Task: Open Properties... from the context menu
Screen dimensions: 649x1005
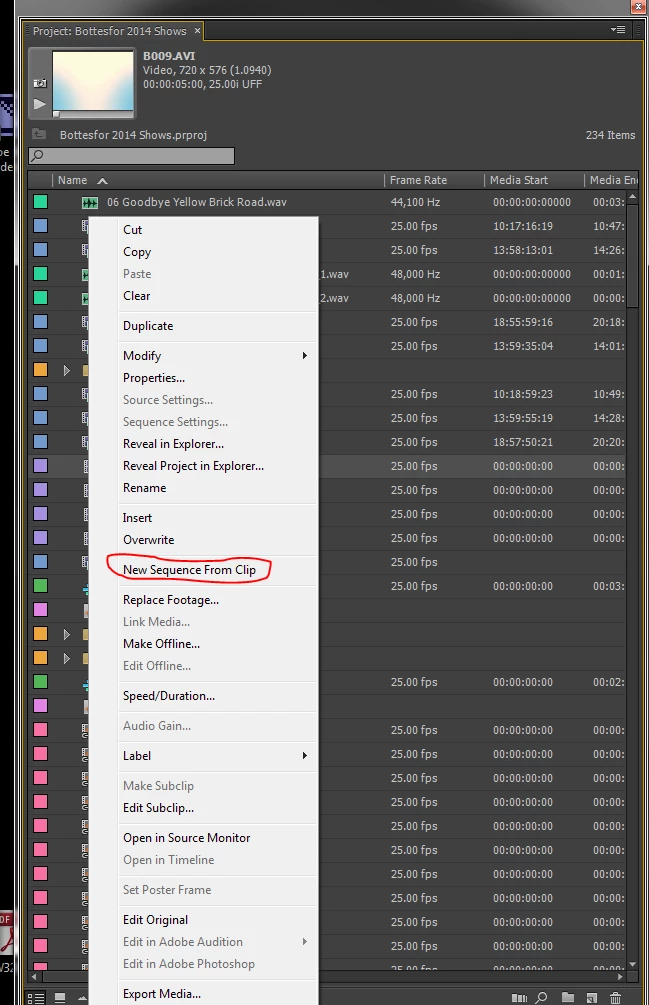Action: pos(154,378)
